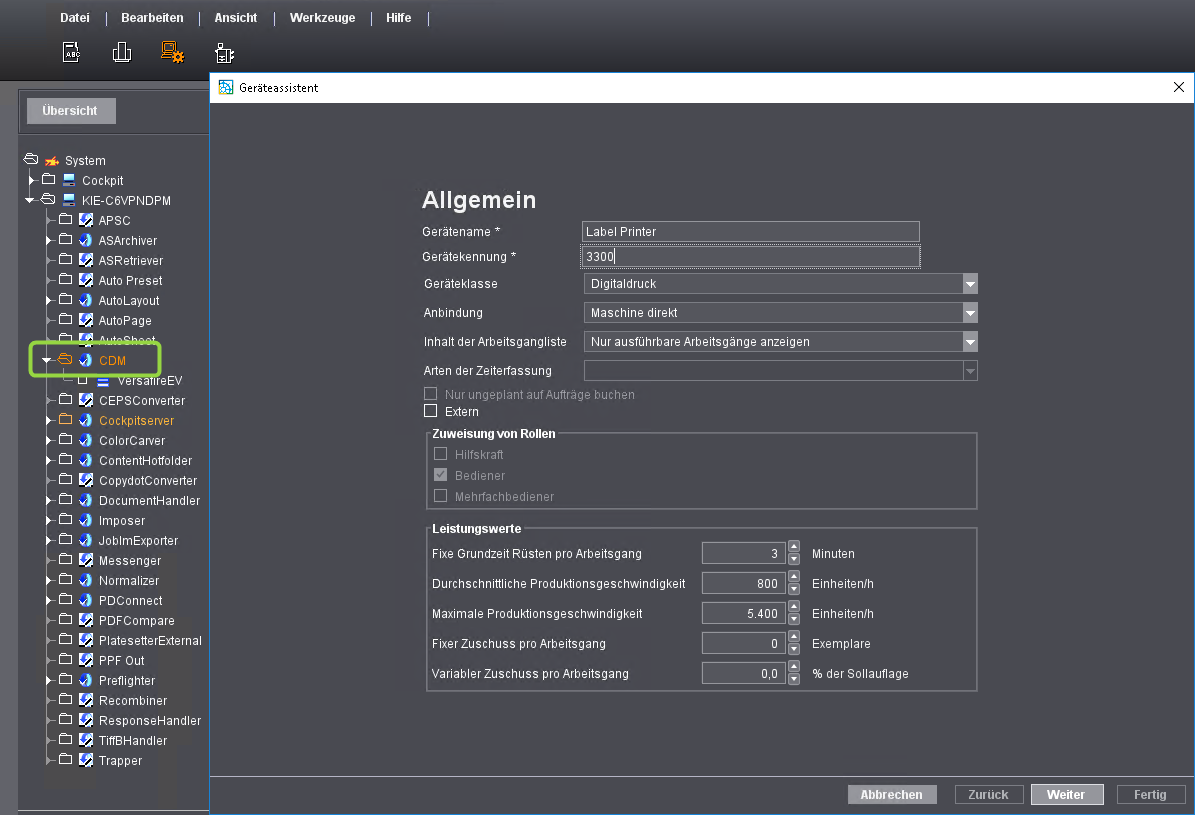
Task: Click the Recombiner service icon
Action: click(86, 700)
